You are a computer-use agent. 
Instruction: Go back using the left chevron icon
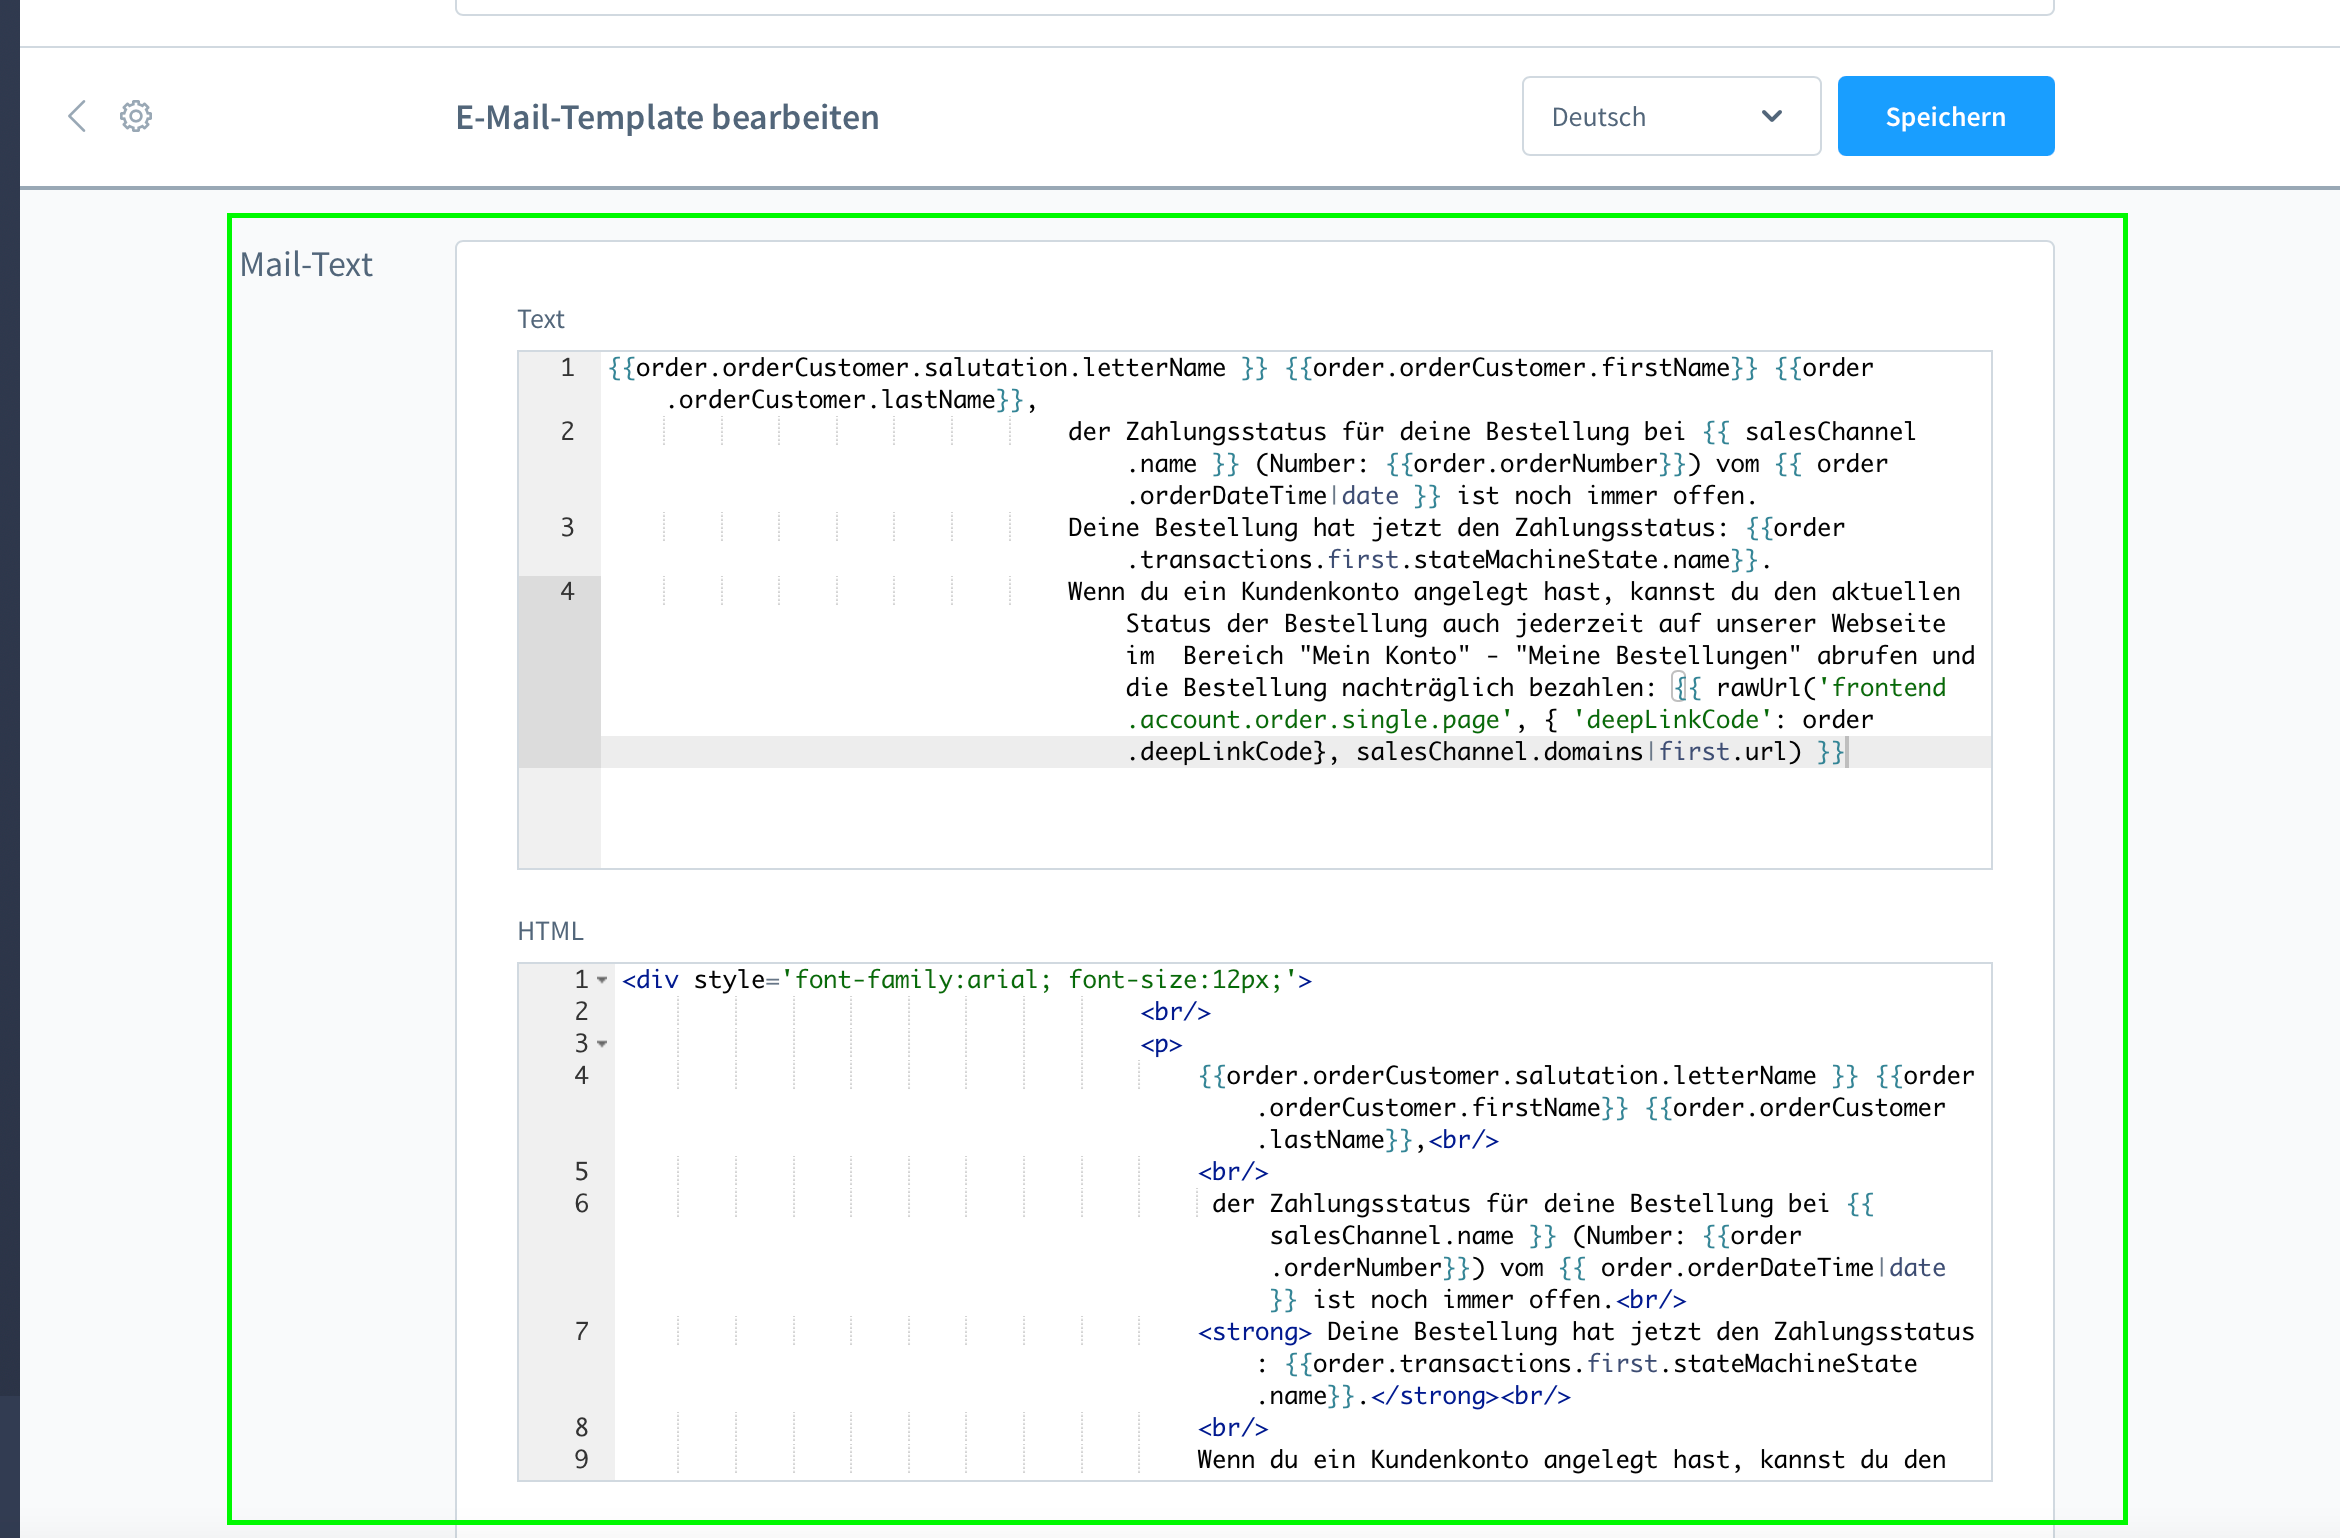pos(77,116)
